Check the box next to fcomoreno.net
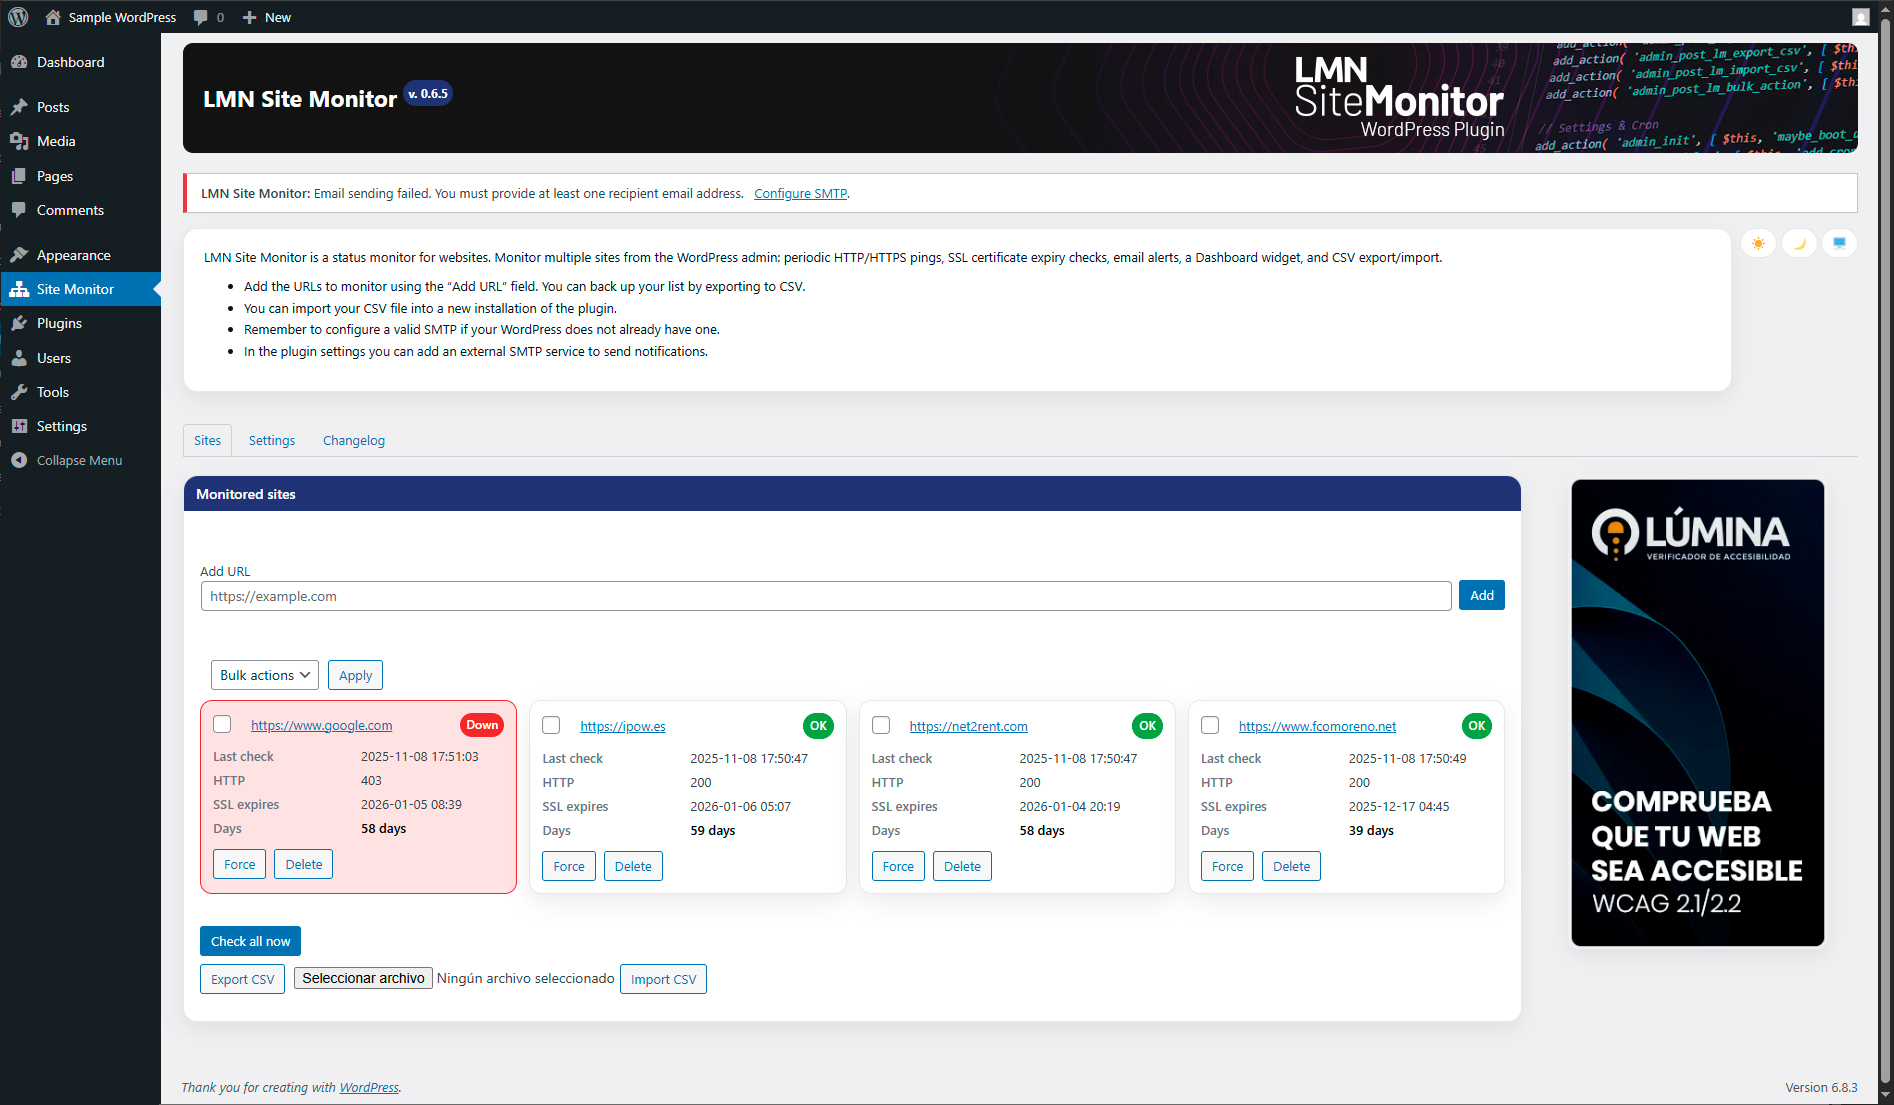 point(1210,725)
